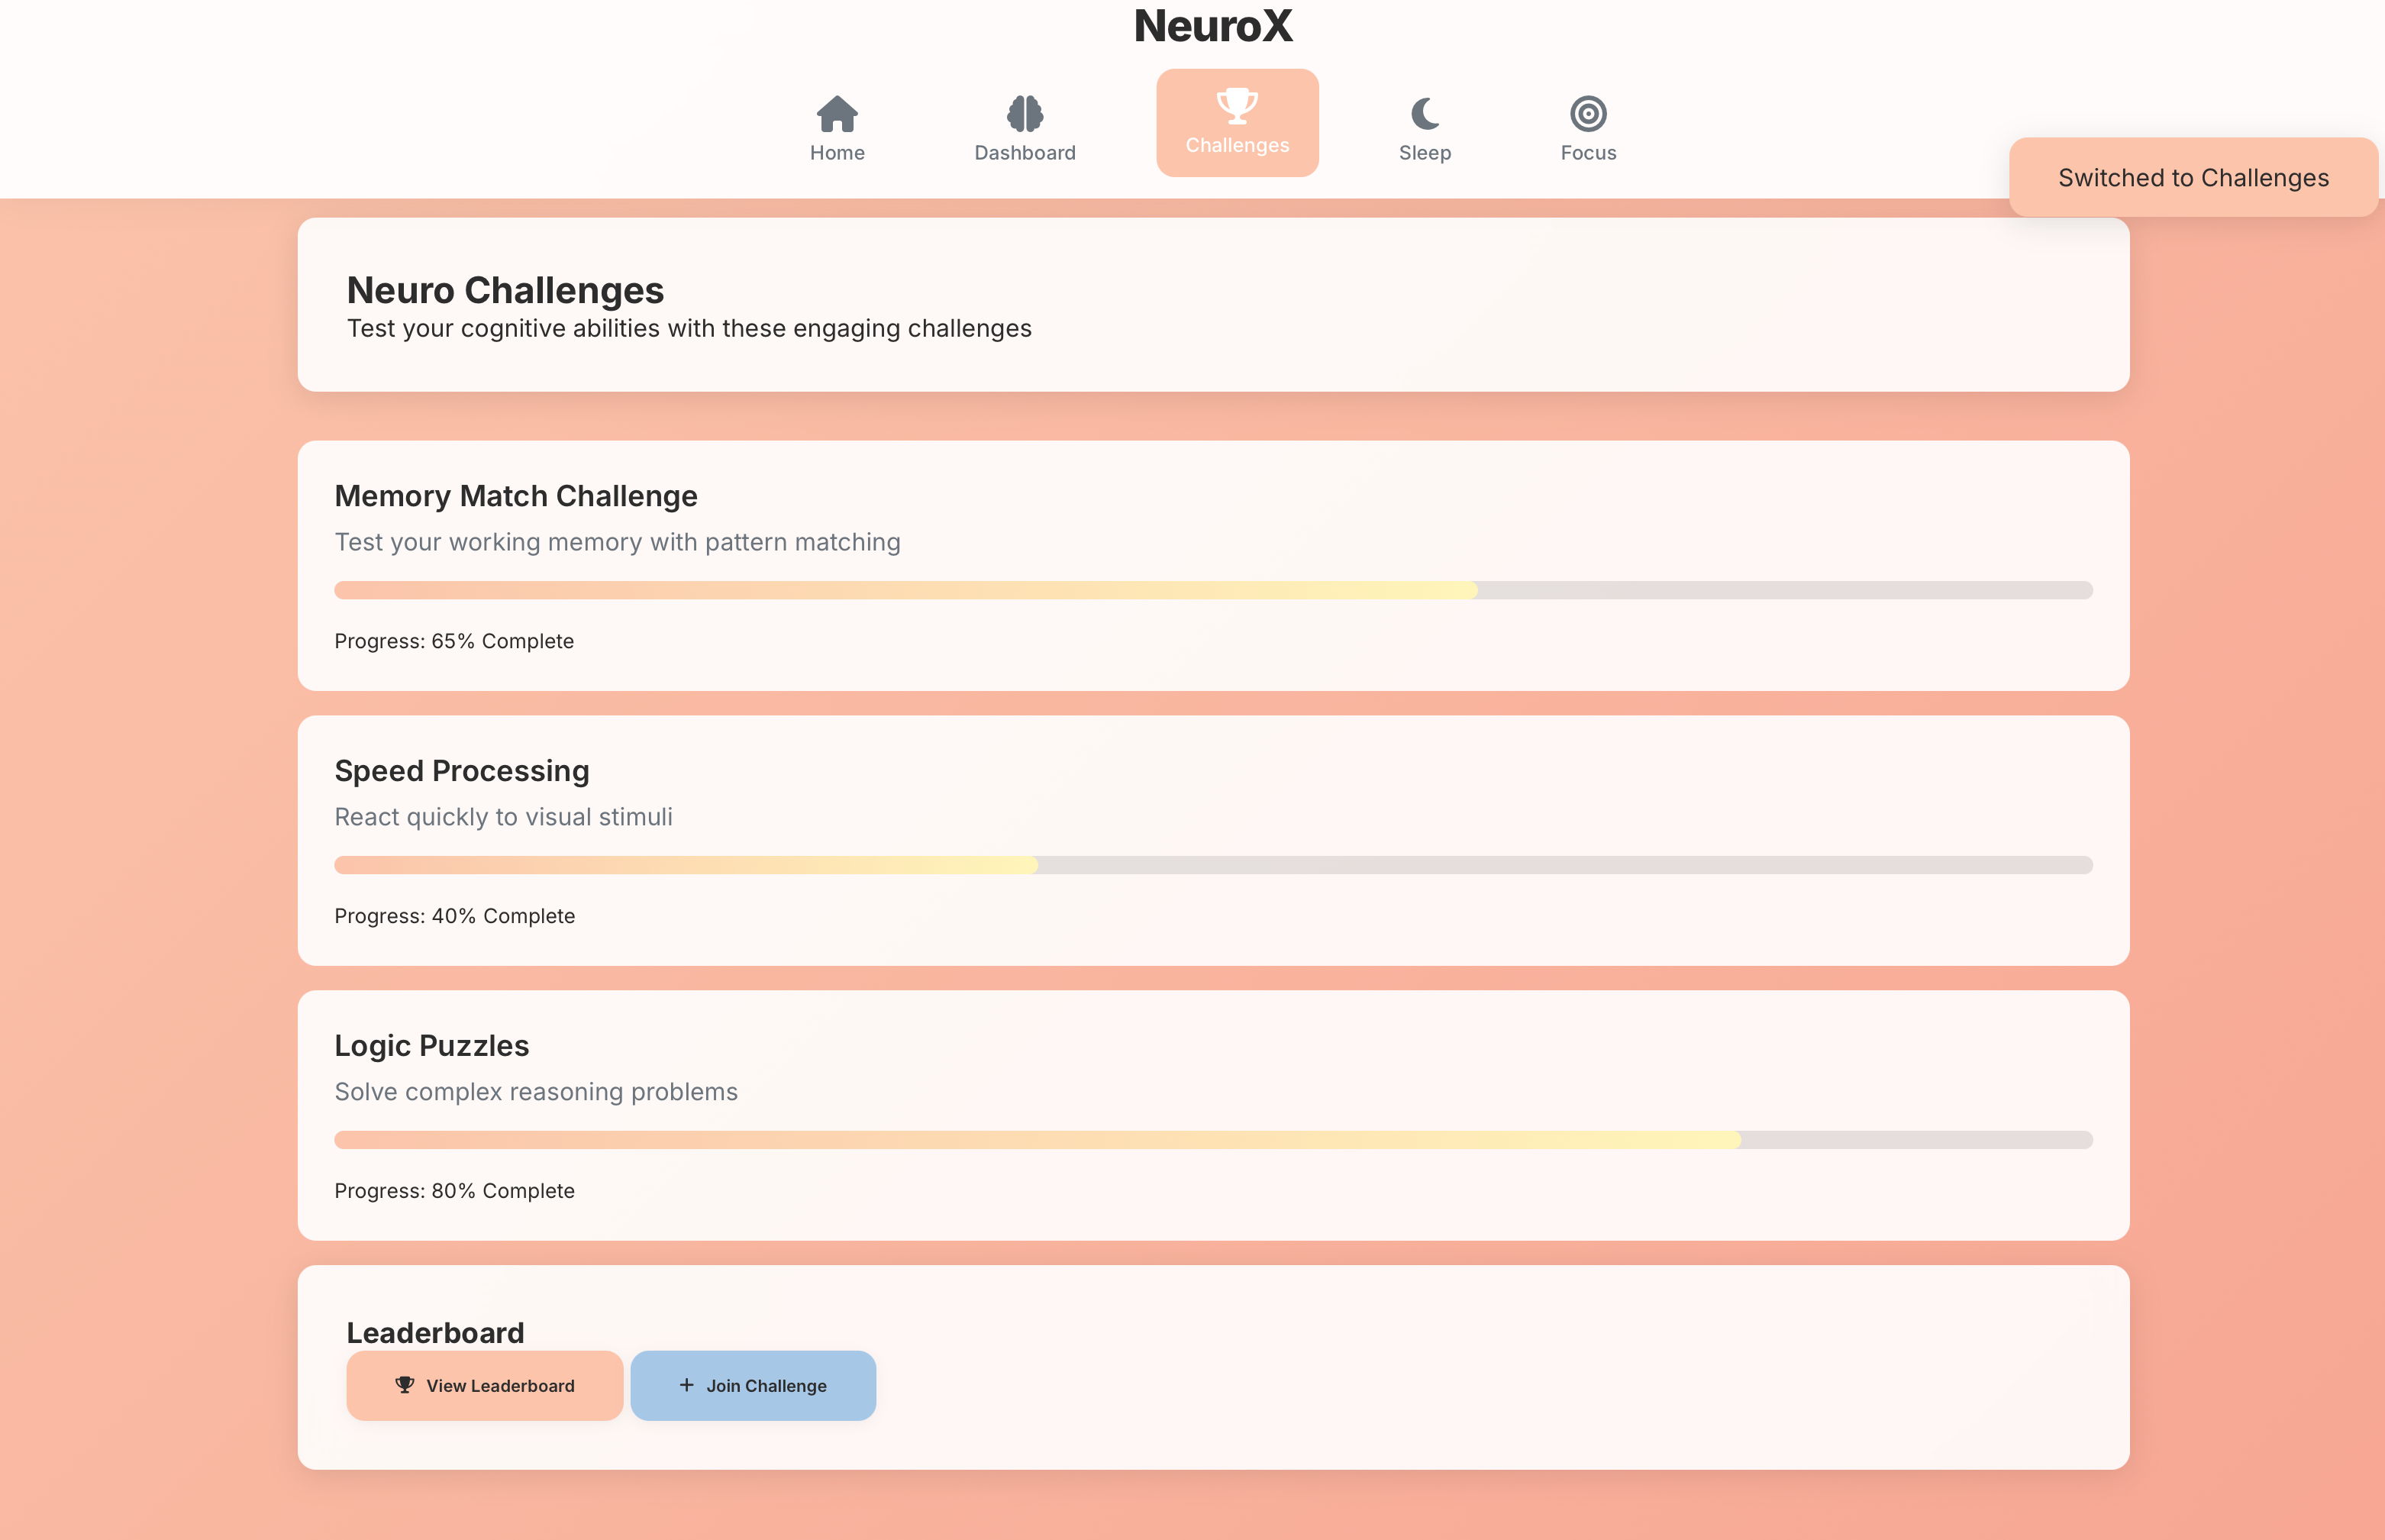Image resolution: width=2385 pixels, height=1540 pixels.
Task: Dismiss the Switched to Challenges notification
Action: (x=2192, y=178)
